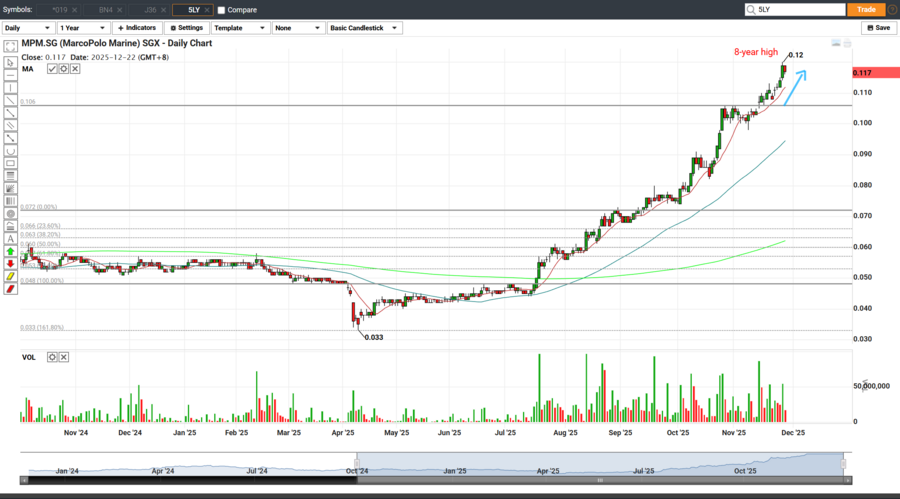Select the red eraser tool
The image size is (900, 499).
[10, 288]
